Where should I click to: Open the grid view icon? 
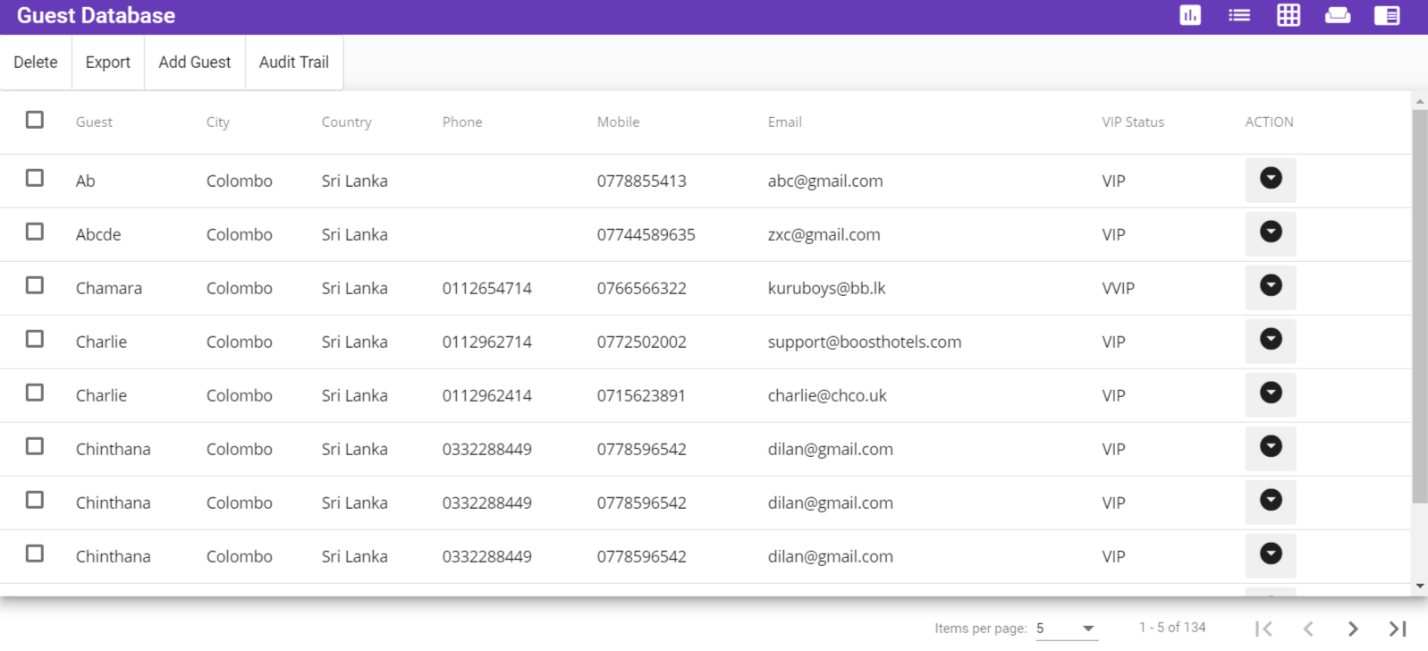[1288, 15]
